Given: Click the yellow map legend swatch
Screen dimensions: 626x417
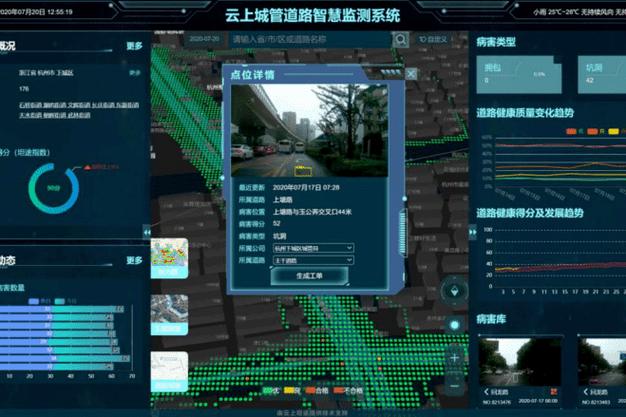Looking at the screenshot, I should point(289,390).
